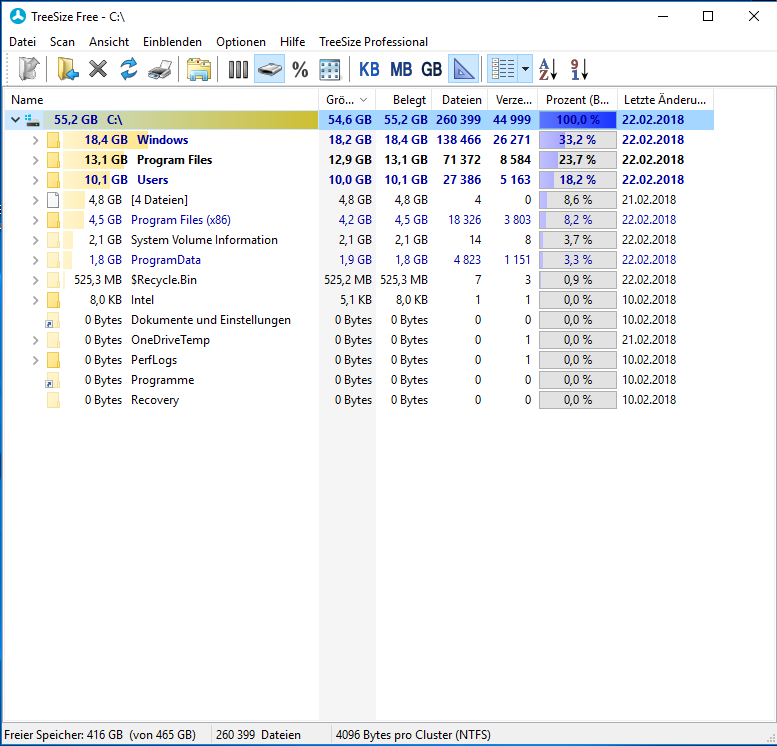Open the Optionen menu

click(241, 42)
